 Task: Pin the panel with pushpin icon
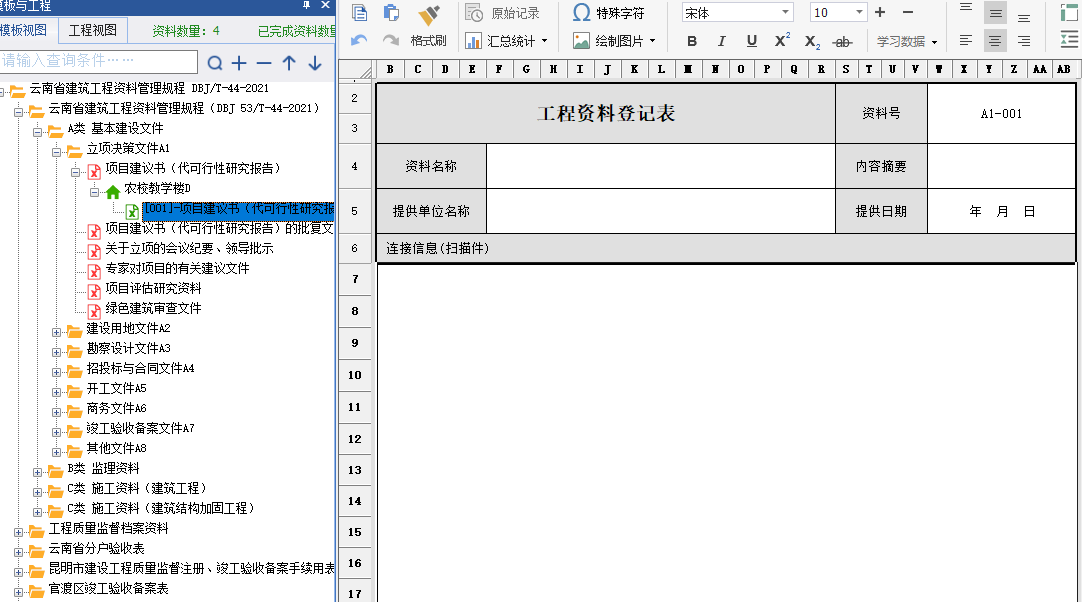pyautogui.click(x=306, y=6)
